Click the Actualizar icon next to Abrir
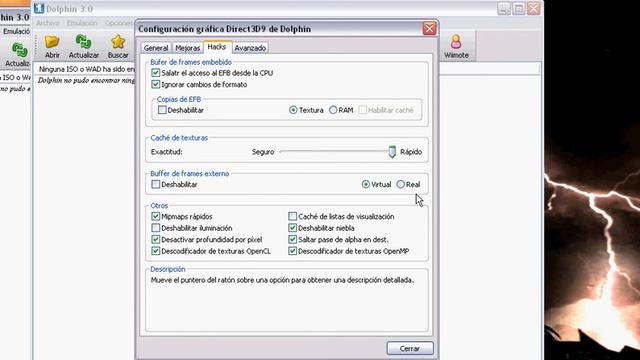 tap(83, 42)
